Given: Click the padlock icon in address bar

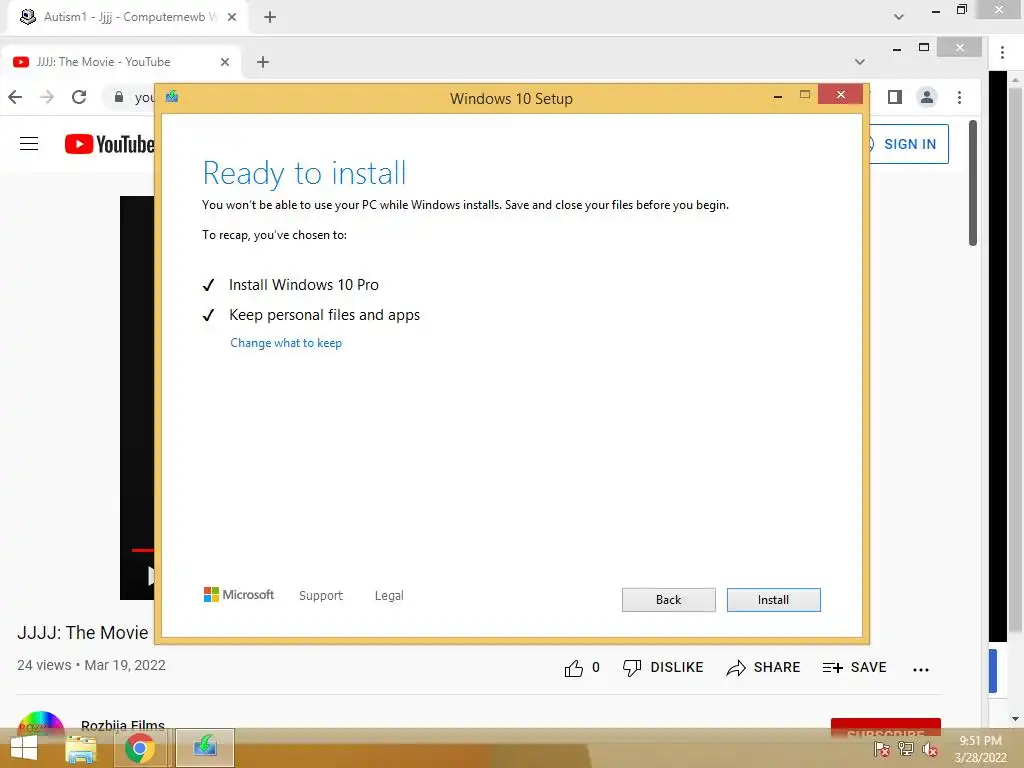Looking at the screenshot, I should click(x=118, y=97).
